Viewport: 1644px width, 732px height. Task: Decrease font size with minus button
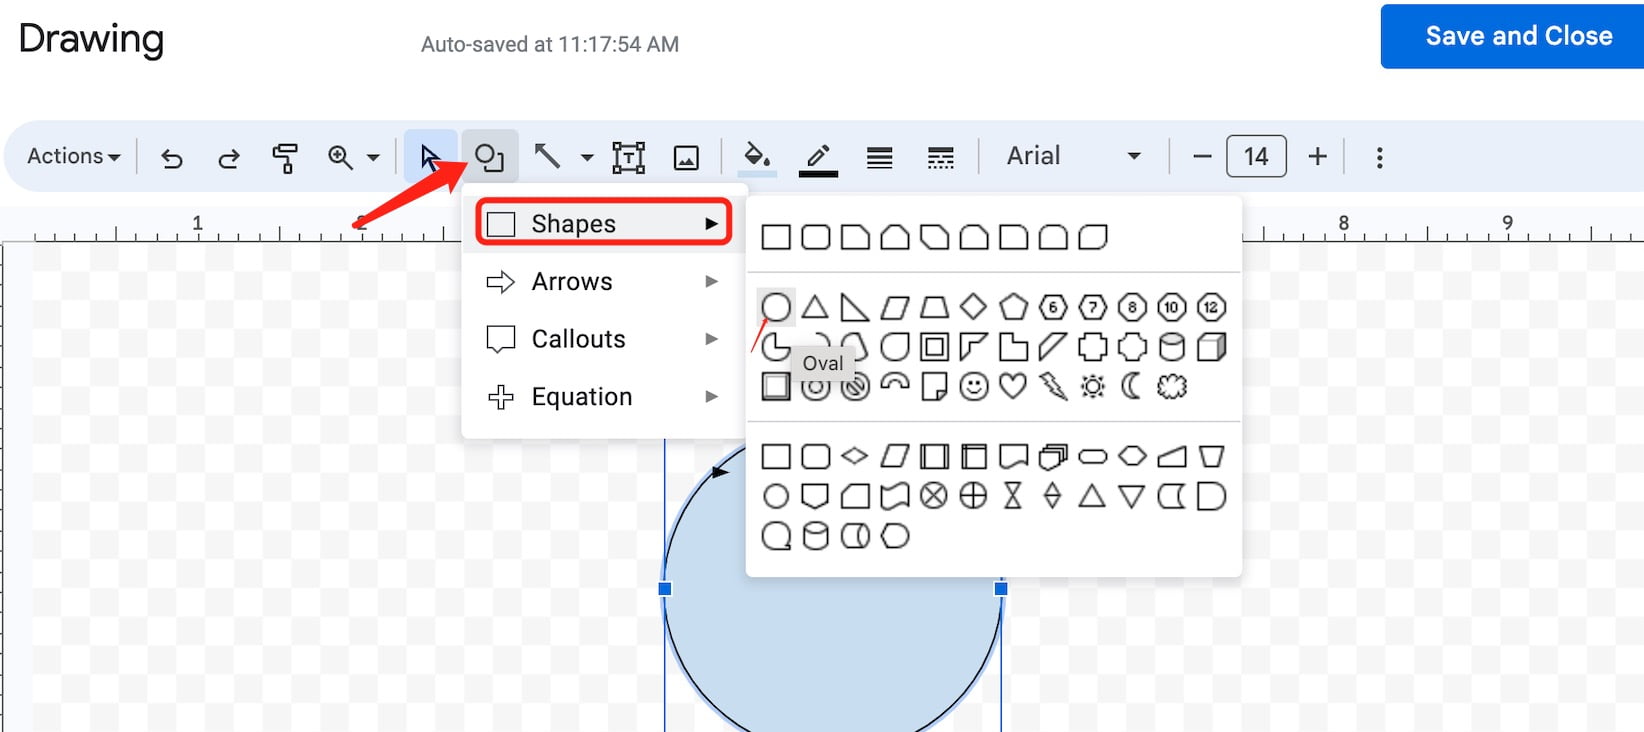point(1202,157)
